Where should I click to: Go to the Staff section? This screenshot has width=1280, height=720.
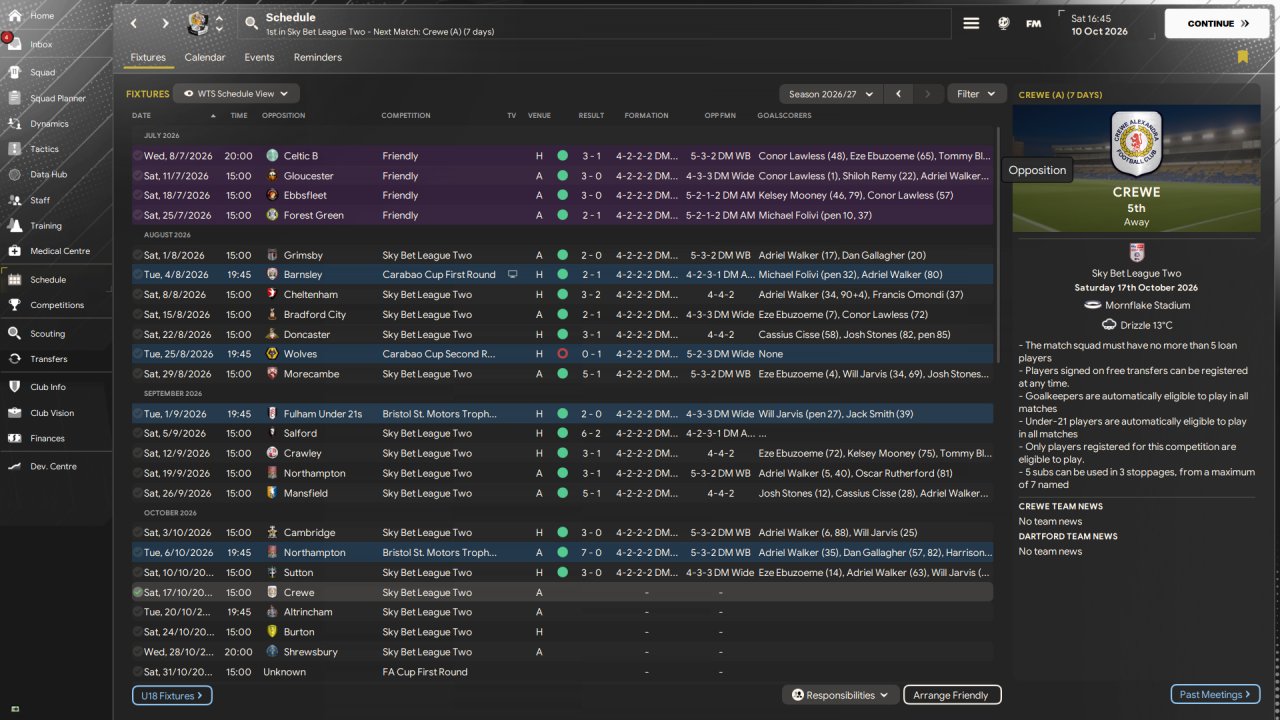40,200
